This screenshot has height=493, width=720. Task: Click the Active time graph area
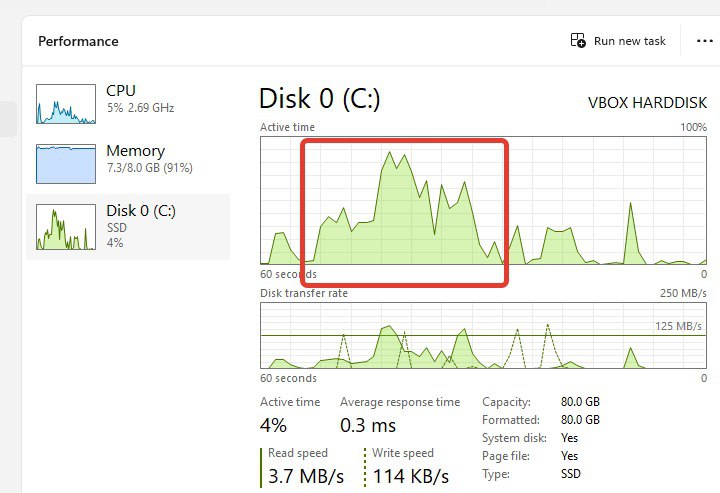point(483,201)
